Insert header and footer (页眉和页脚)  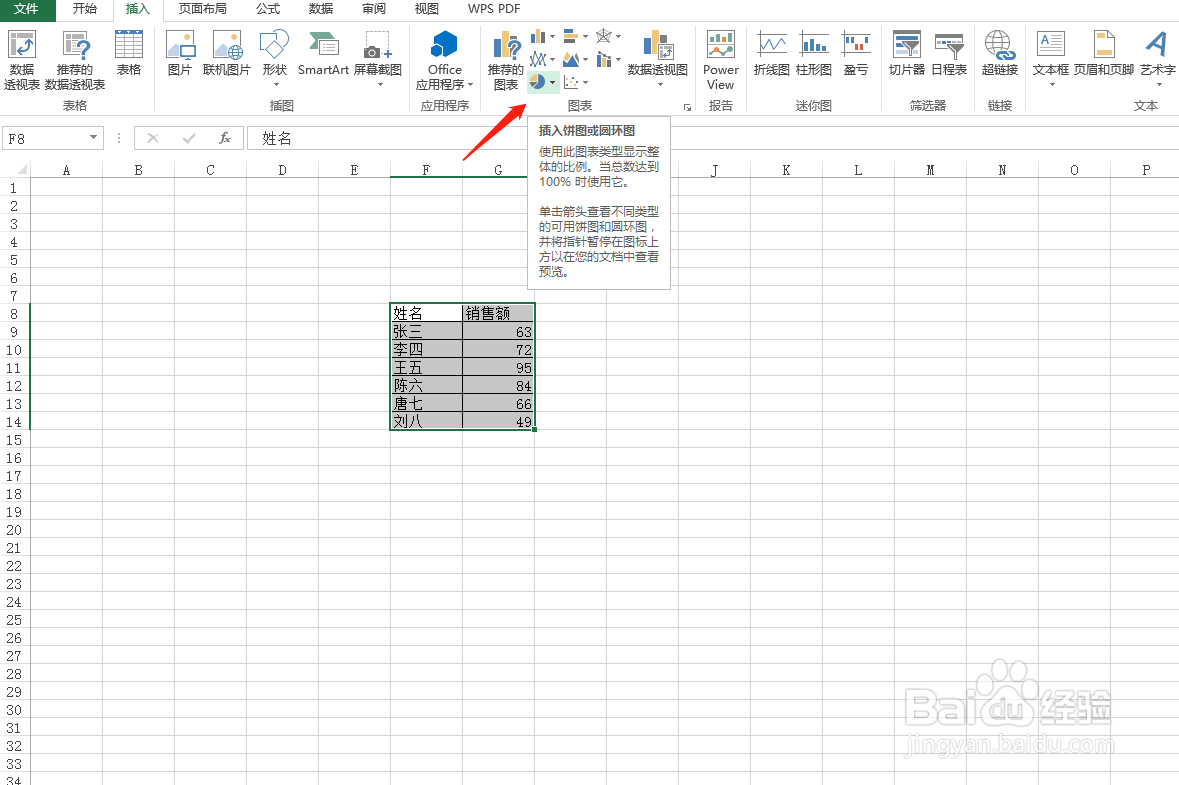(1103, 54)
